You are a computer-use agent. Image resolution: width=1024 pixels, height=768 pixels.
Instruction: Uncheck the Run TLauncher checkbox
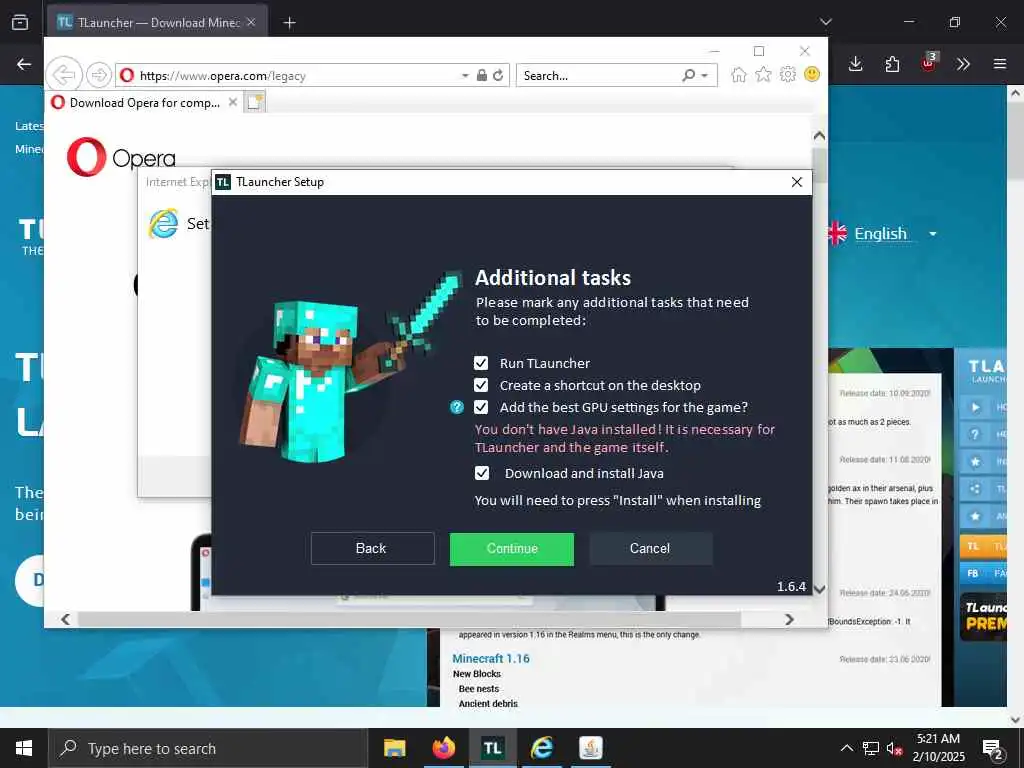tap(481, 363)
